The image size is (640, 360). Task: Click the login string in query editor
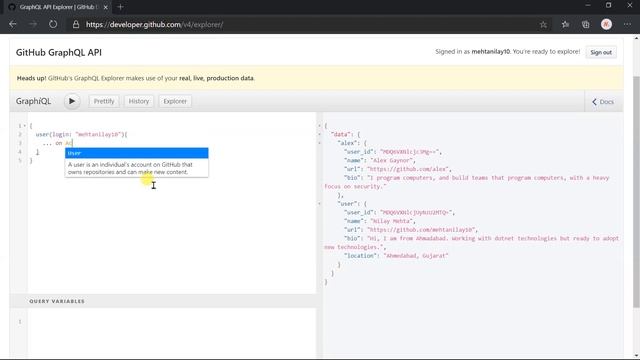(x=98, y=134)
